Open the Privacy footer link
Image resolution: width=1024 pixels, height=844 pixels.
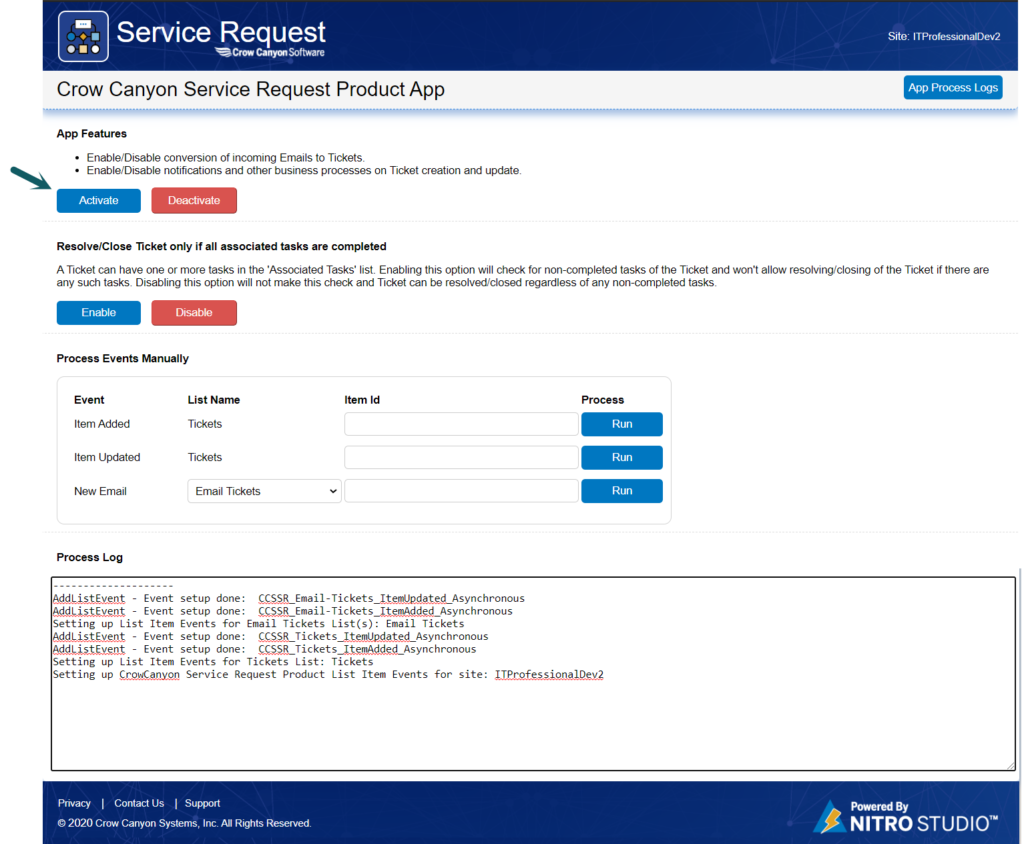tap(74, 803)
